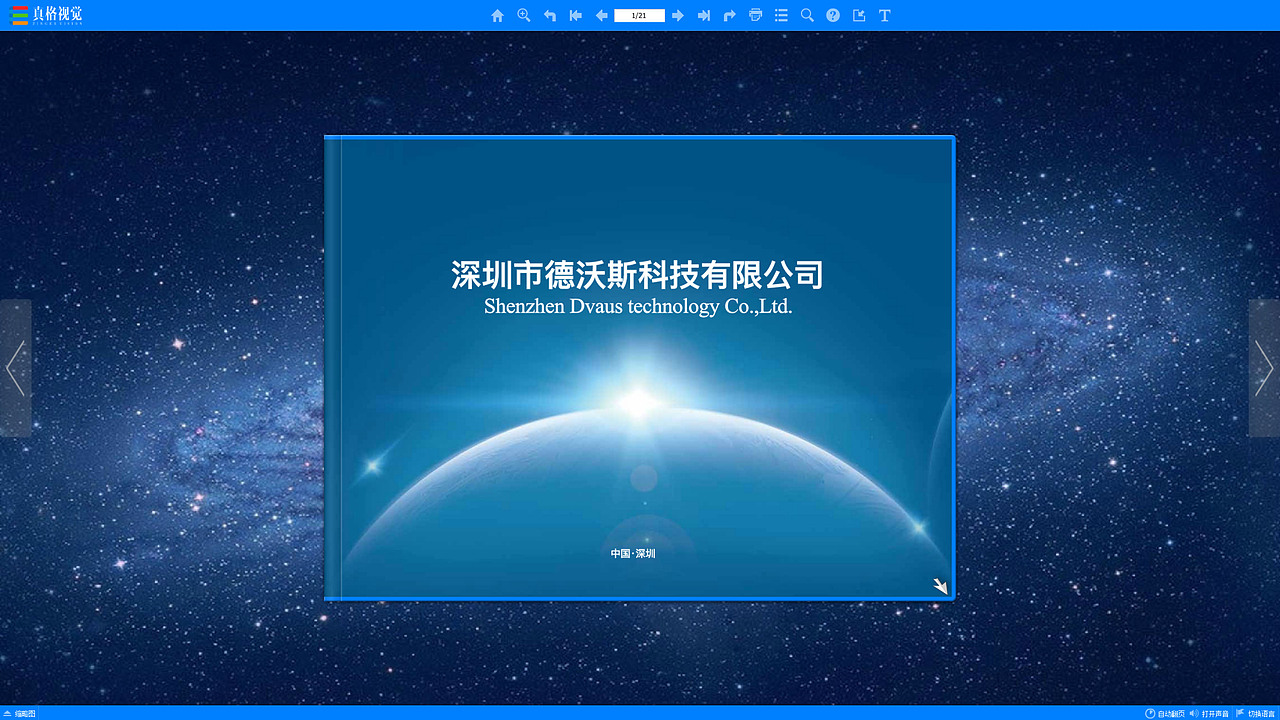Jump to the last page
The height and width of the screenshot is (720, 1280).
[x=704, y=15]
